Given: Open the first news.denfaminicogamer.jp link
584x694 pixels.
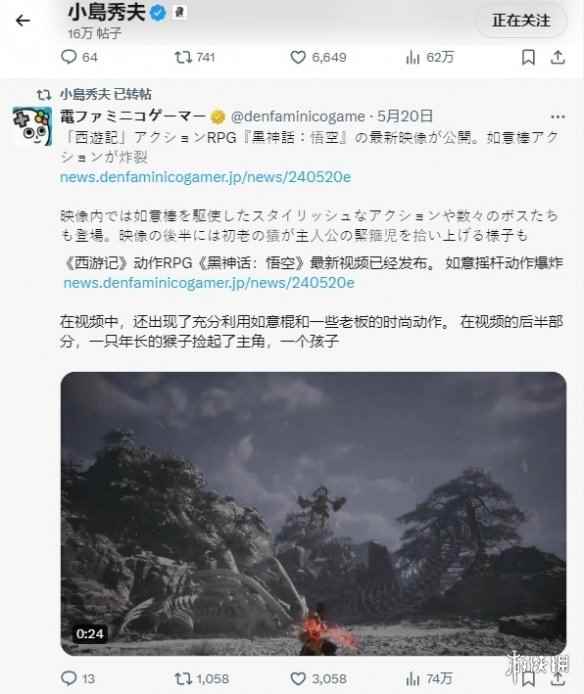Looking at the screenshot, I should tap(205, 177).
